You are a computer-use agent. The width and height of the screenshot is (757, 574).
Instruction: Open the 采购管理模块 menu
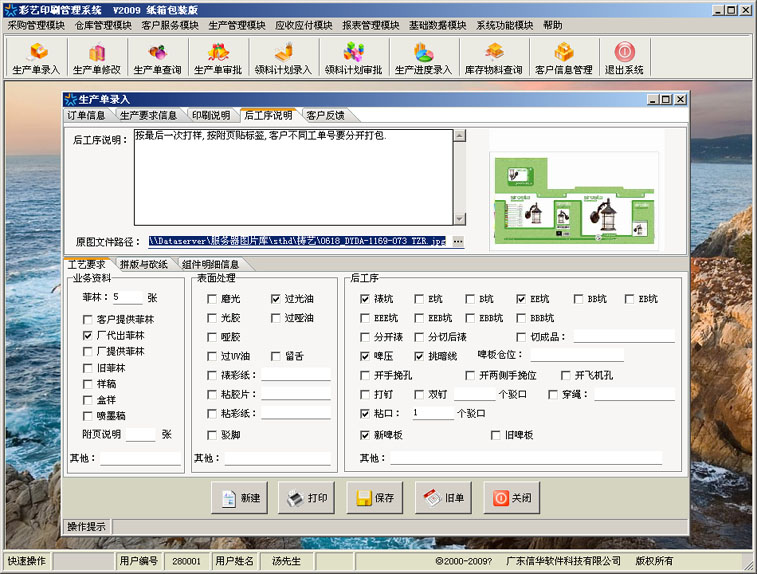click(x=36, y=25)
